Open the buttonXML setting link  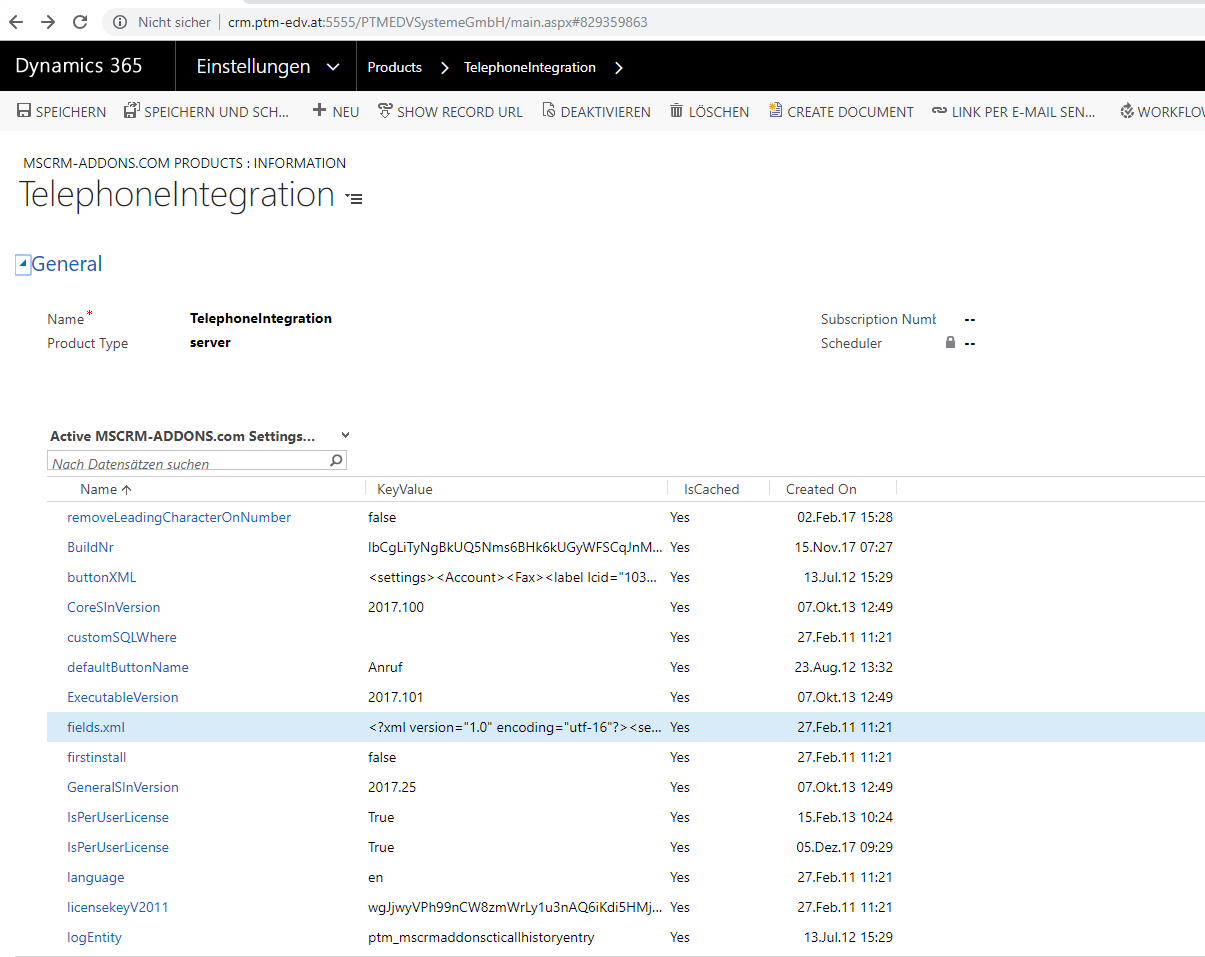coord(102,578)
